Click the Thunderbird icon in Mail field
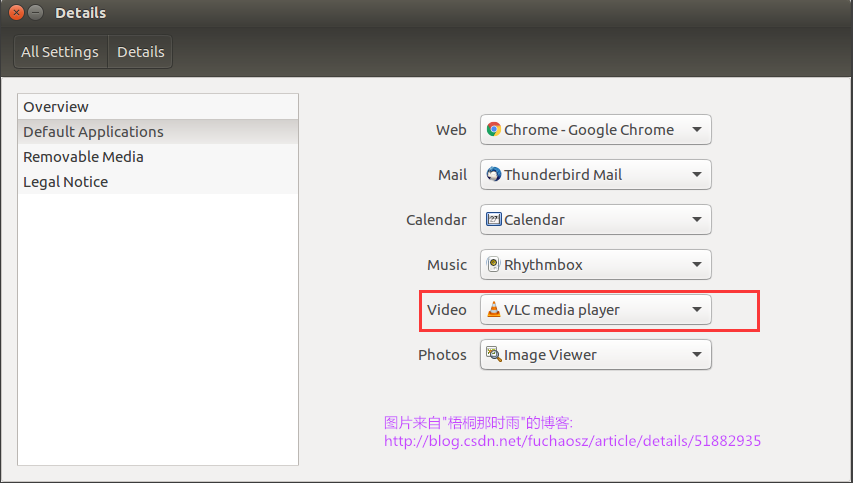This screenshot has width=853, height=483. (493, 175)
